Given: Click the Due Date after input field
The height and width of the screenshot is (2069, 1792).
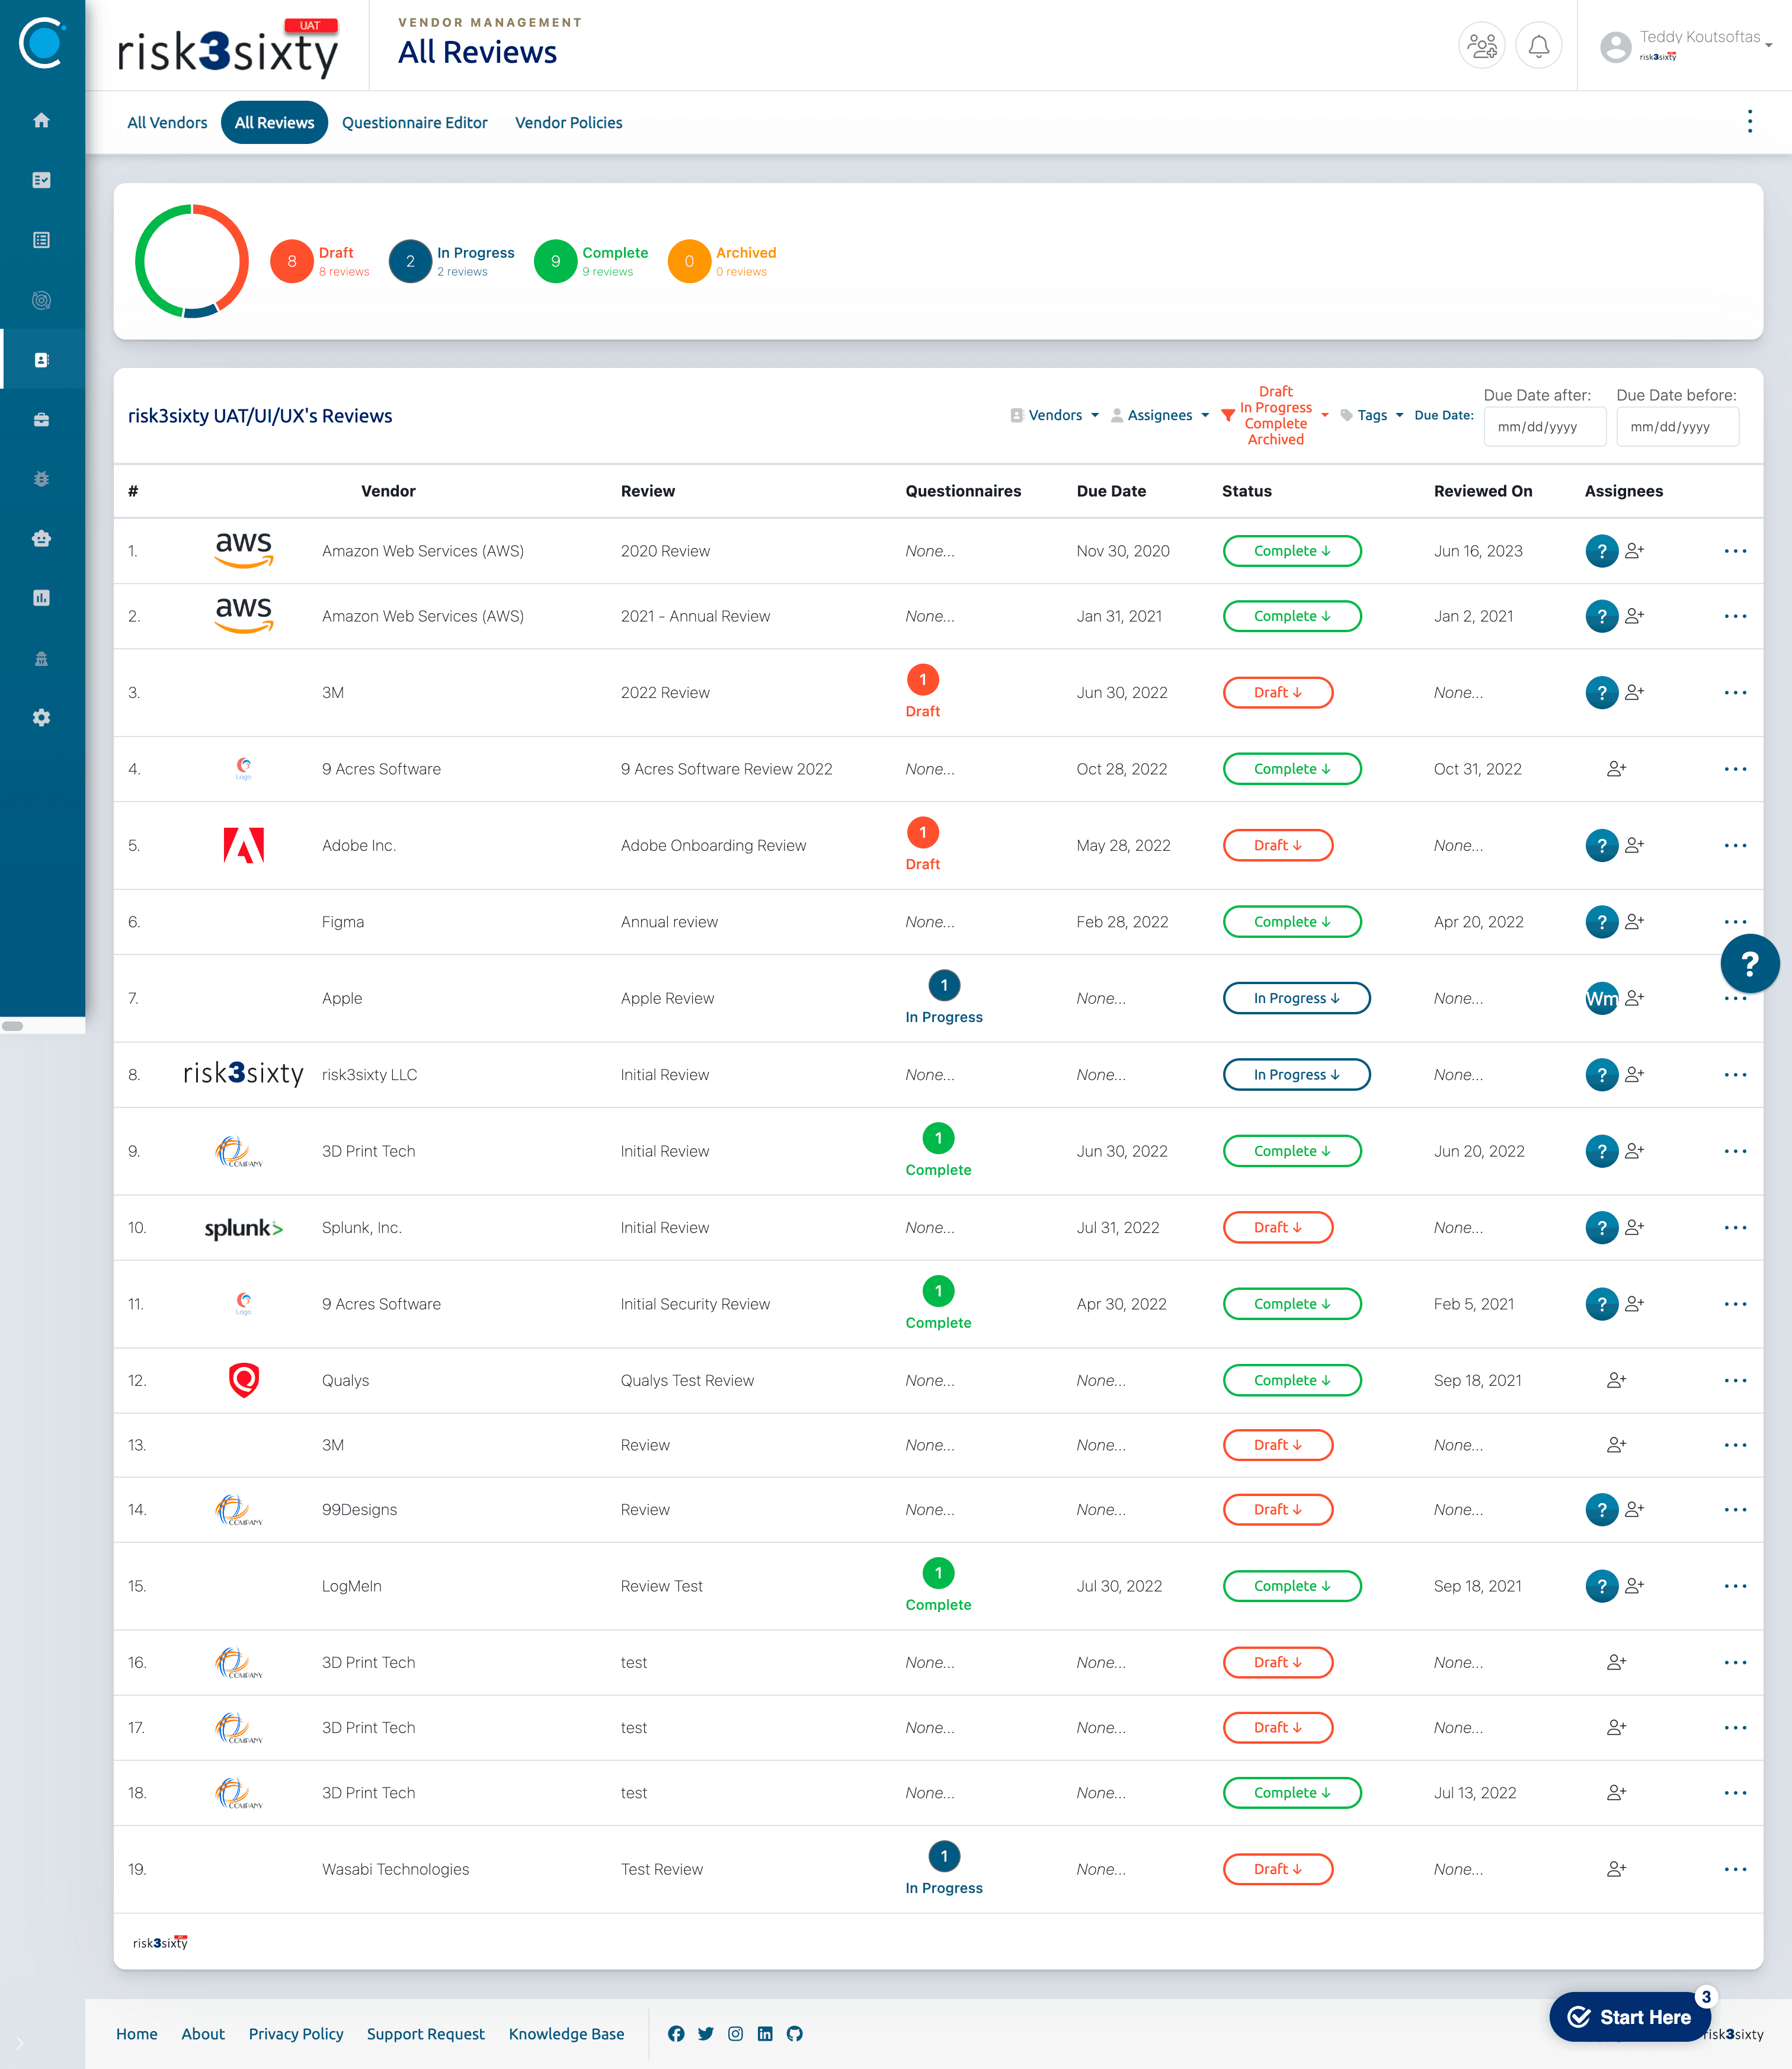Looking at the screenshot, I should pyautogui.click(x=1544, y=427).
